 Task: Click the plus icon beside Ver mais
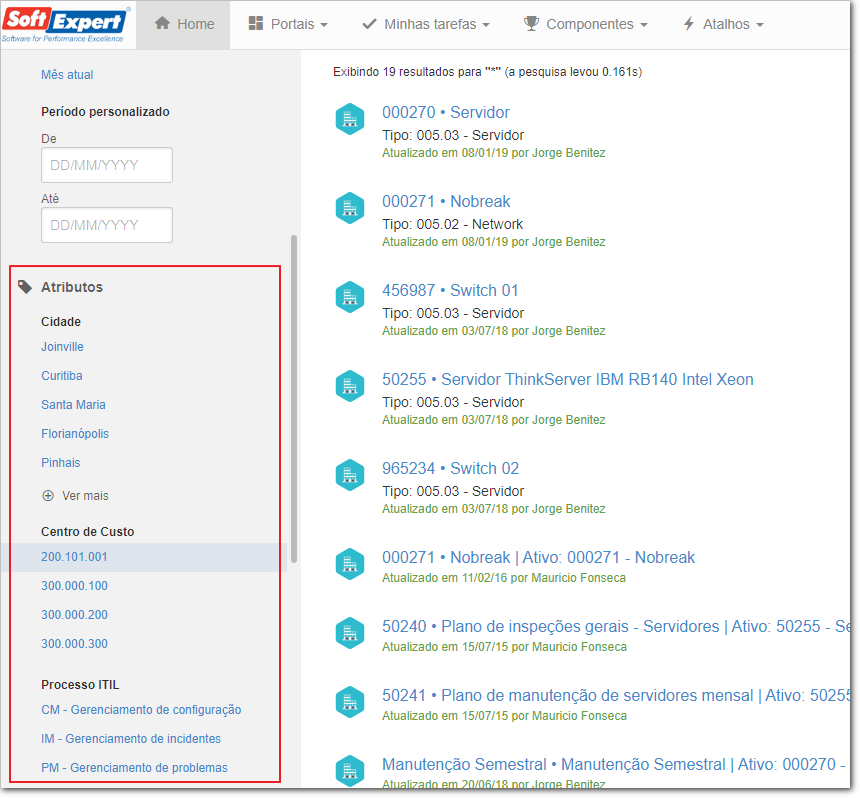48,496
